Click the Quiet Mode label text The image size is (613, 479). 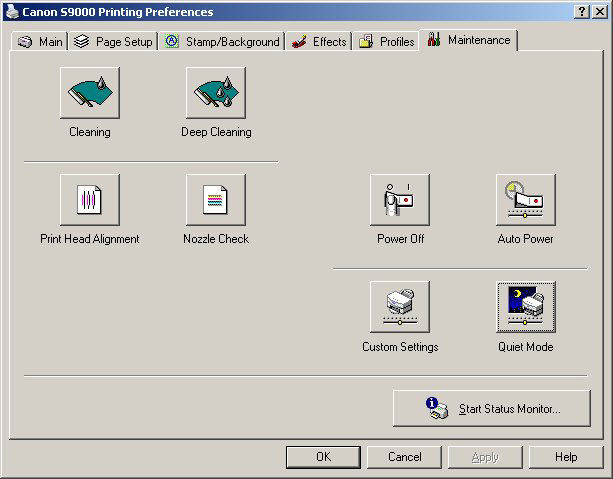526,347
